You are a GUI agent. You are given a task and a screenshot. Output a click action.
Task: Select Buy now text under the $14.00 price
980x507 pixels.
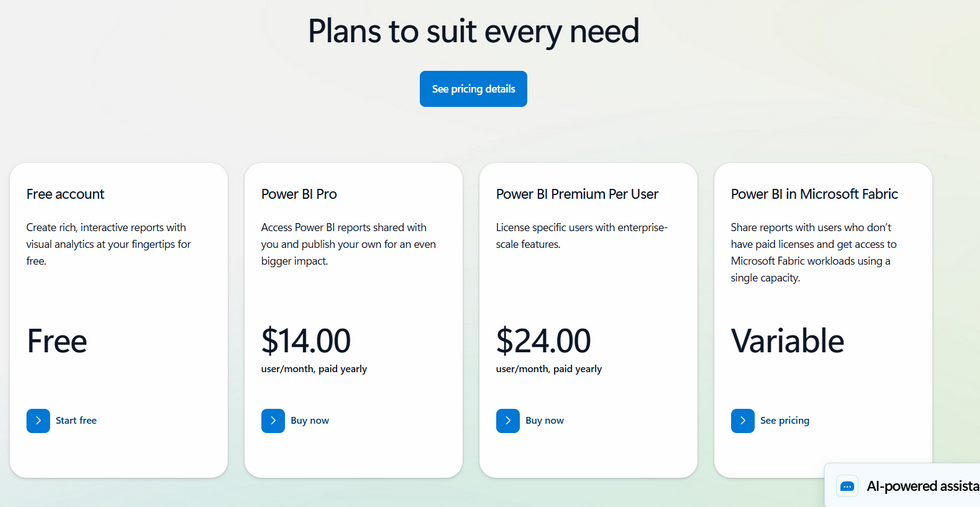310,421
